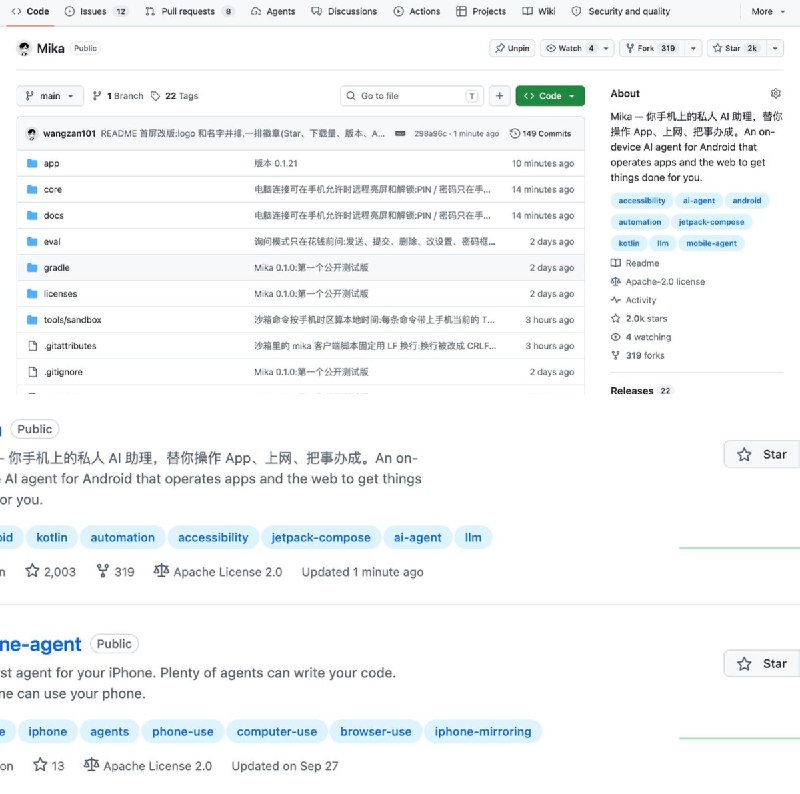800x794 pixels.
Task: Expand the green Code dropdown button
Action: click(x=550, y=96)
